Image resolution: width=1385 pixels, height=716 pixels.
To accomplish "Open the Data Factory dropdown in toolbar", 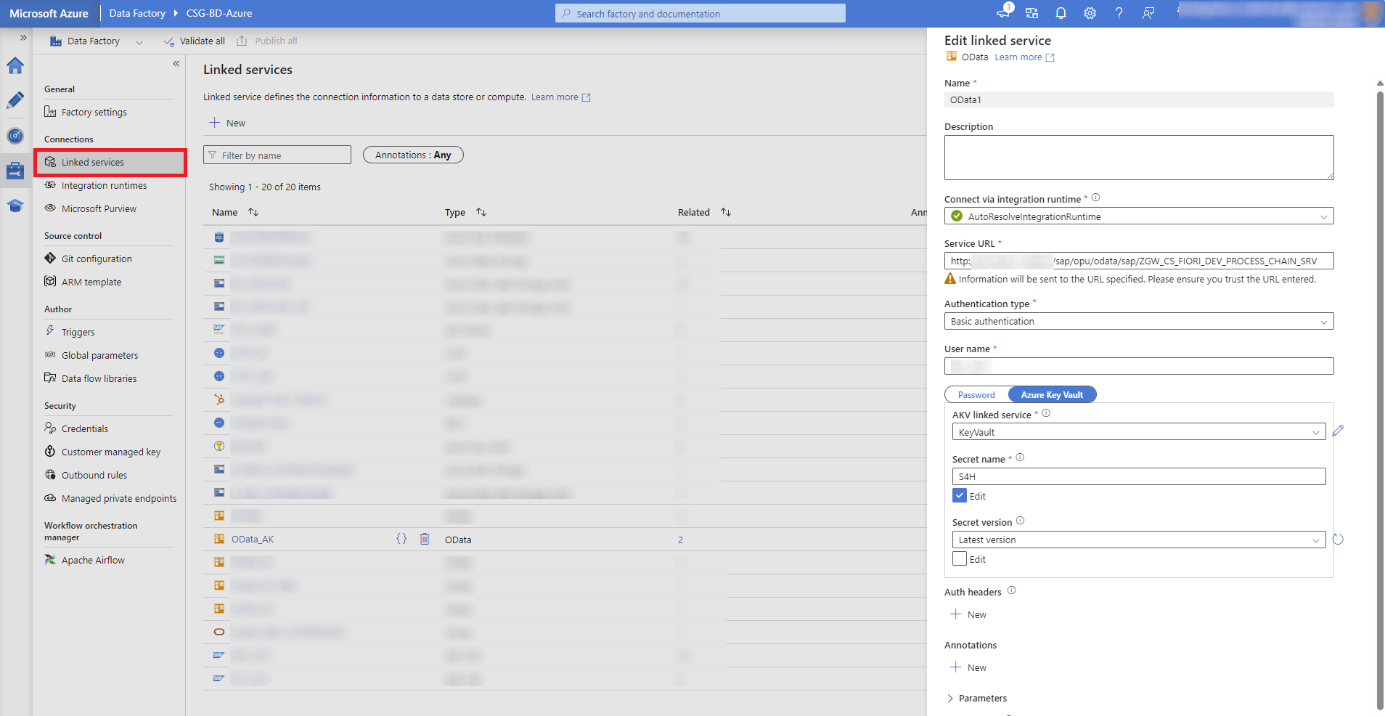I will 96,41.
